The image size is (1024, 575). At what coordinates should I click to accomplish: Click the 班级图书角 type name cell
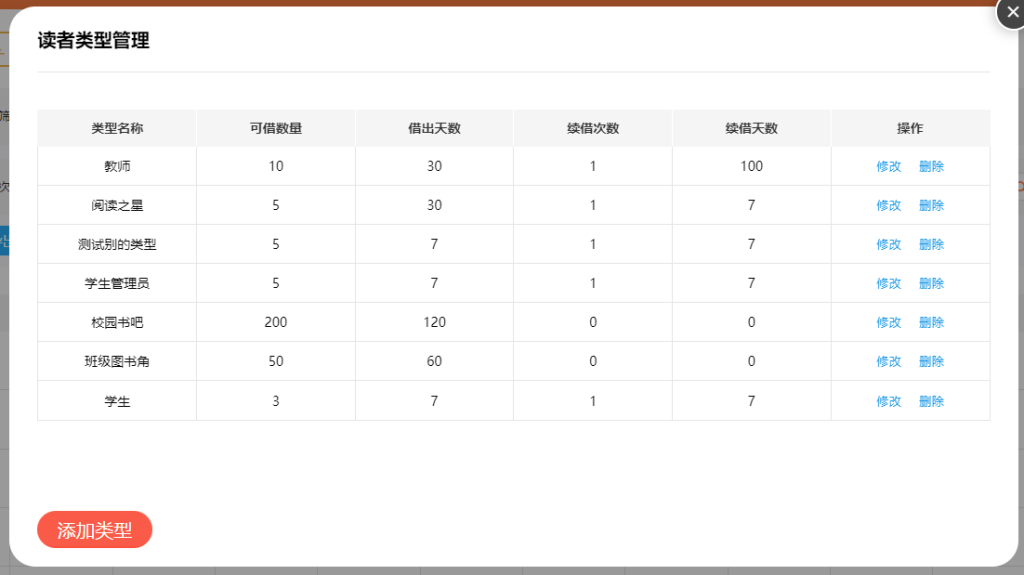point(117,361)
